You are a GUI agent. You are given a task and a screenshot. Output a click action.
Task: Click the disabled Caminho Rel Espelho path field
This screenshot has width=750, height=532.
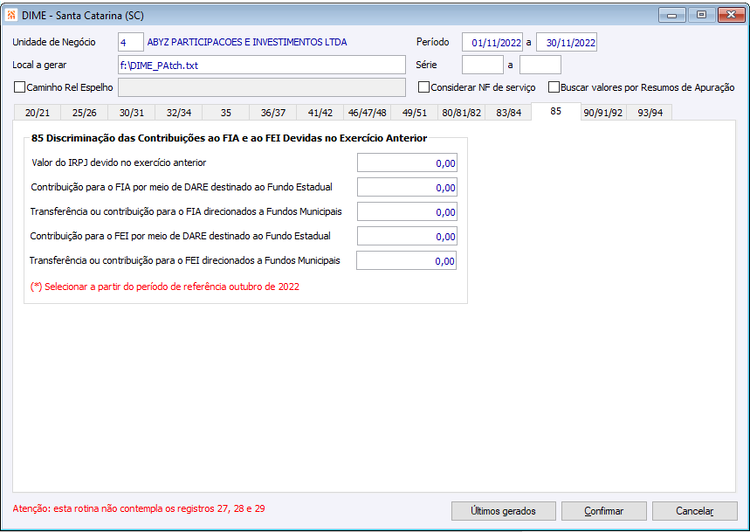[262, 88]
